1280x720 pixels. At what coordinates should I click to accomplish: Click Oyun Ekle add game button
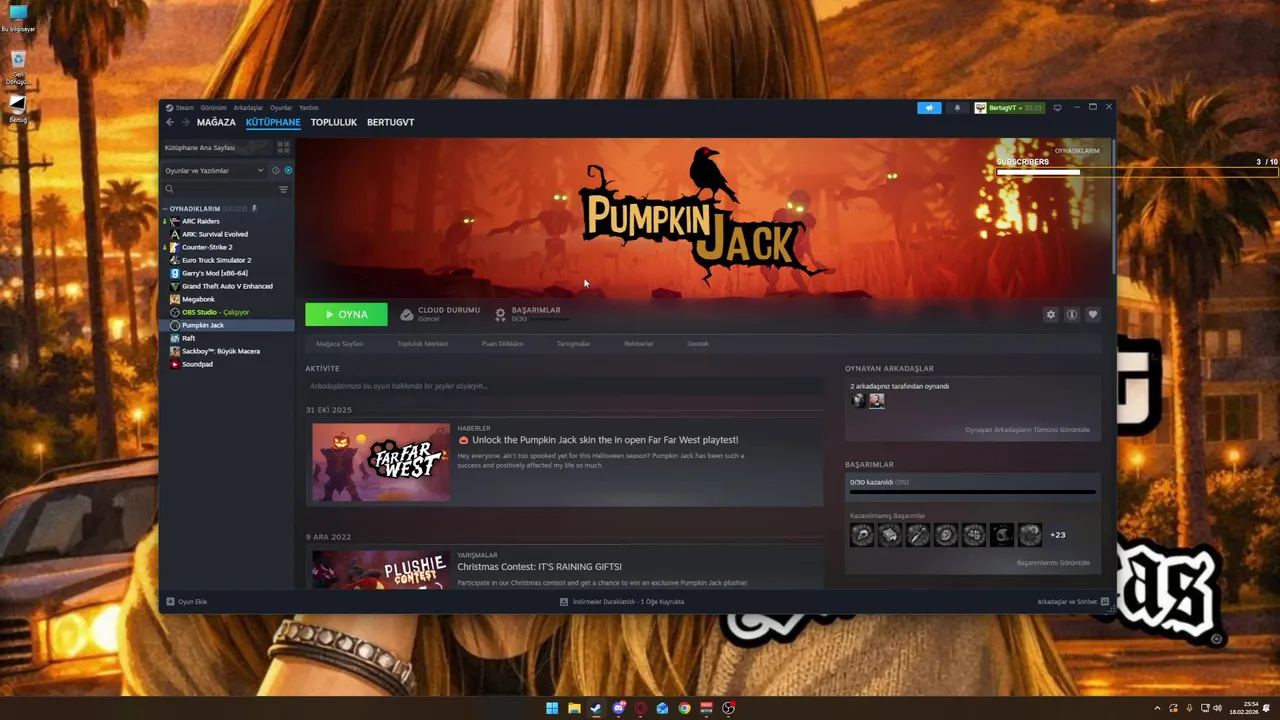[187, 602]
